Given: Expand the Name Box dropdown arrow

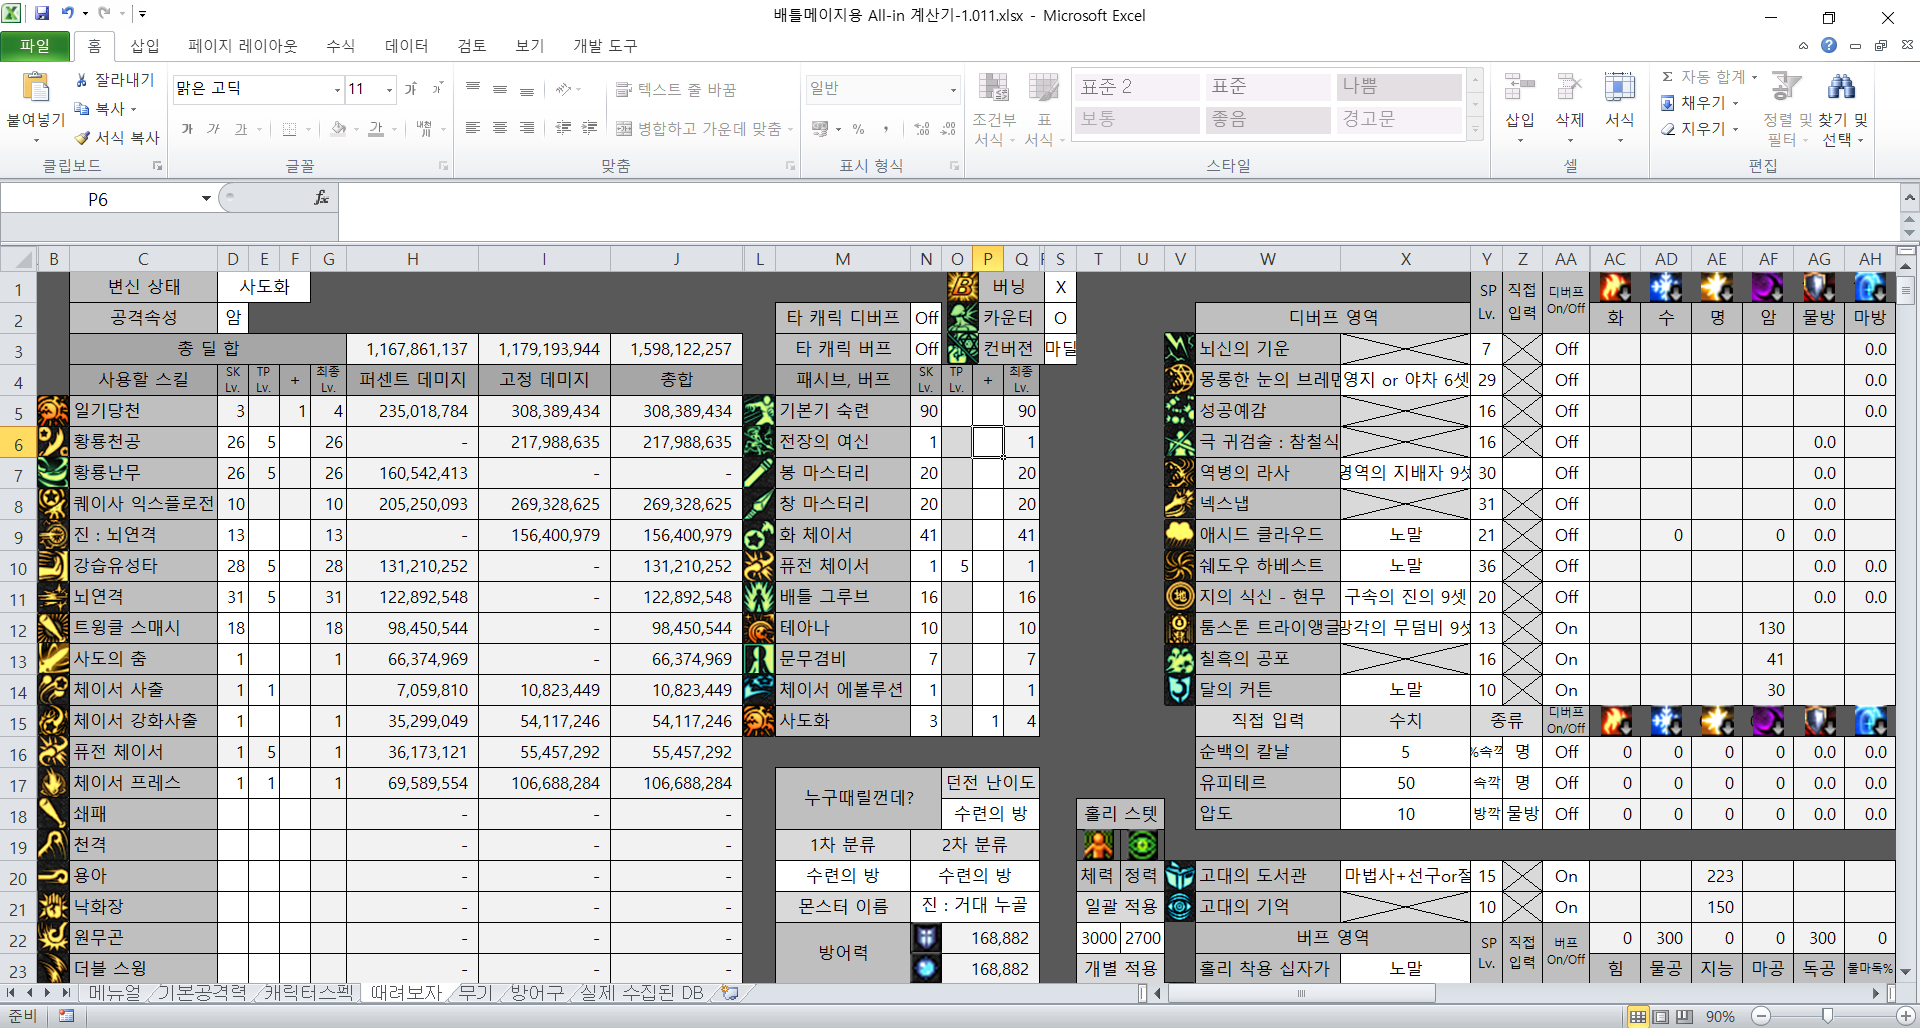Looking at the screenshot, I should (x=206, y=199).
